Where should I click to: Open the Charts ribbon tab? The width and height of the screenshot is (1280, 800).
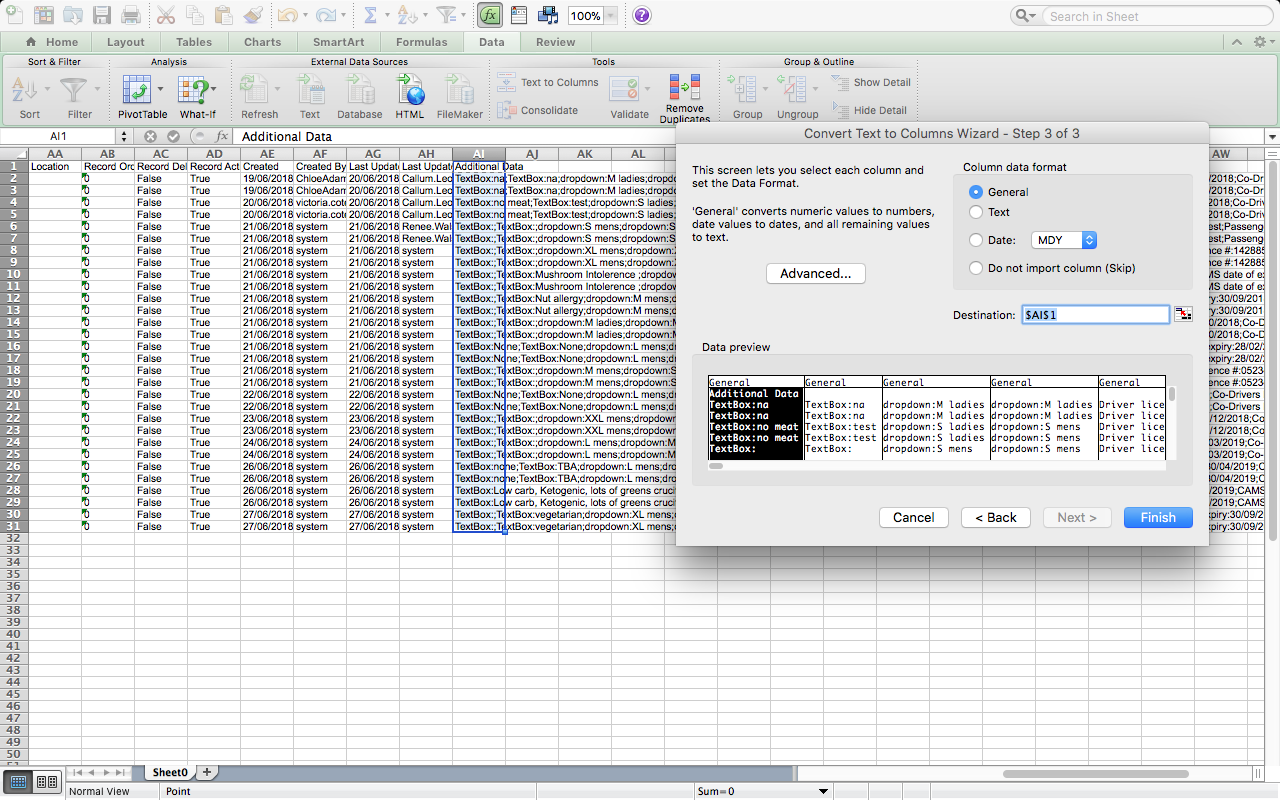pos(262,42)
